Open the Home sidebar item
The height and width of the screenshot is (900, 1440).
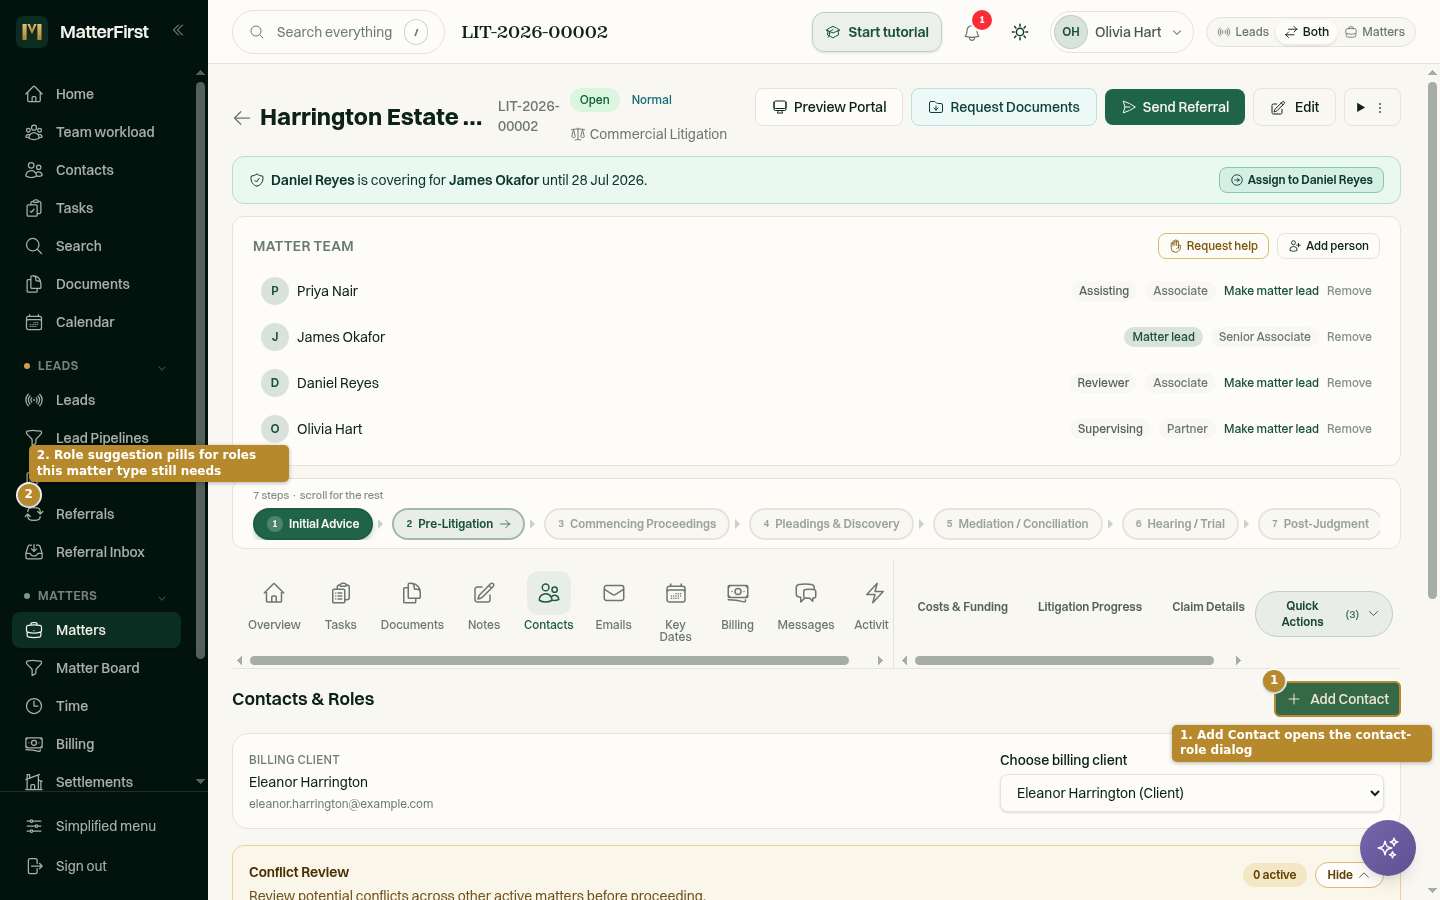tap(96, 94)
